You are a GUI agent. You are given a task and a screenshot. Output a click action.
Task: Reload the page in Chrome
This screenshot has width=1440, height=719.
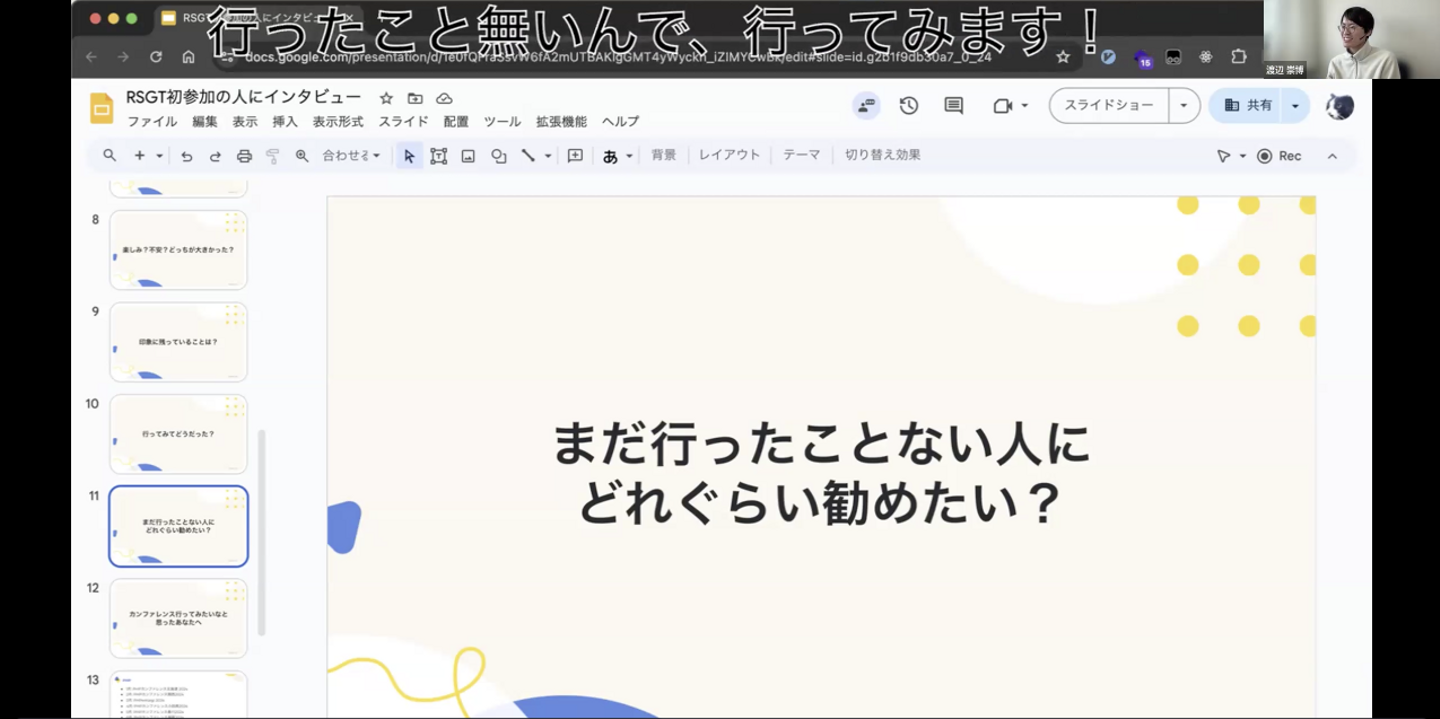click(156, 57)
